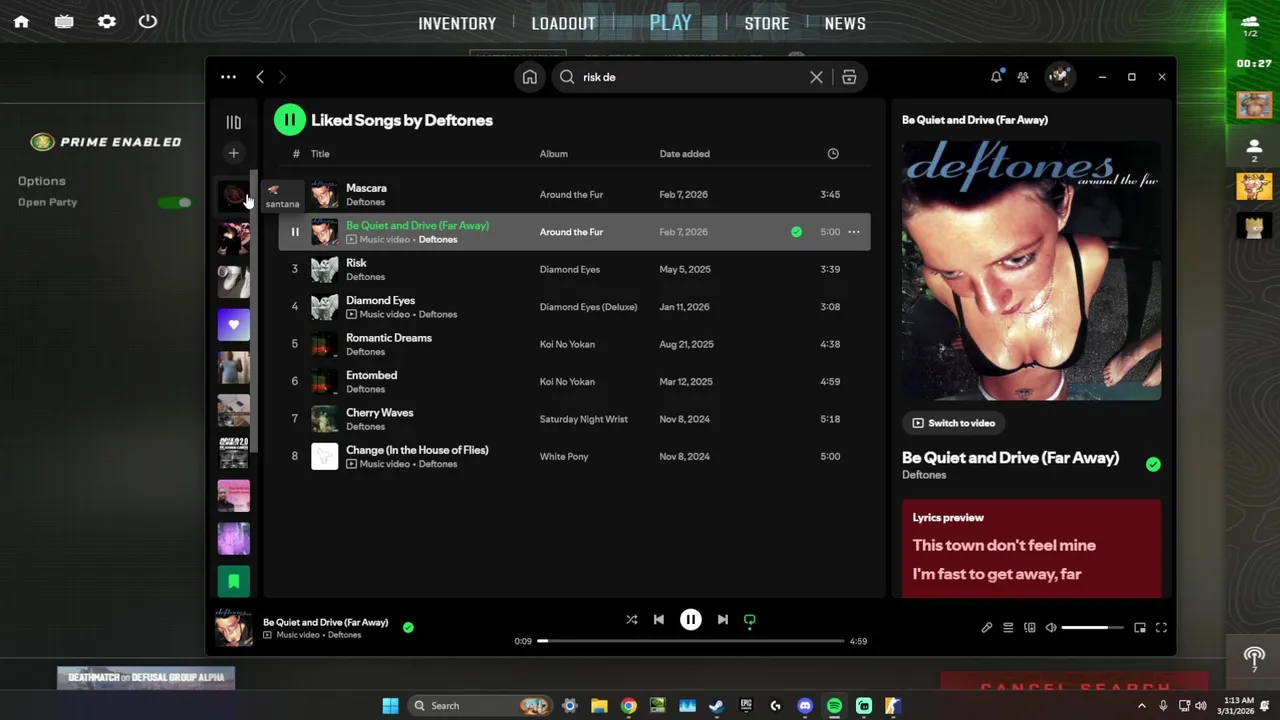
Task: Pause playback in the player bar
Action: point(690,620)
